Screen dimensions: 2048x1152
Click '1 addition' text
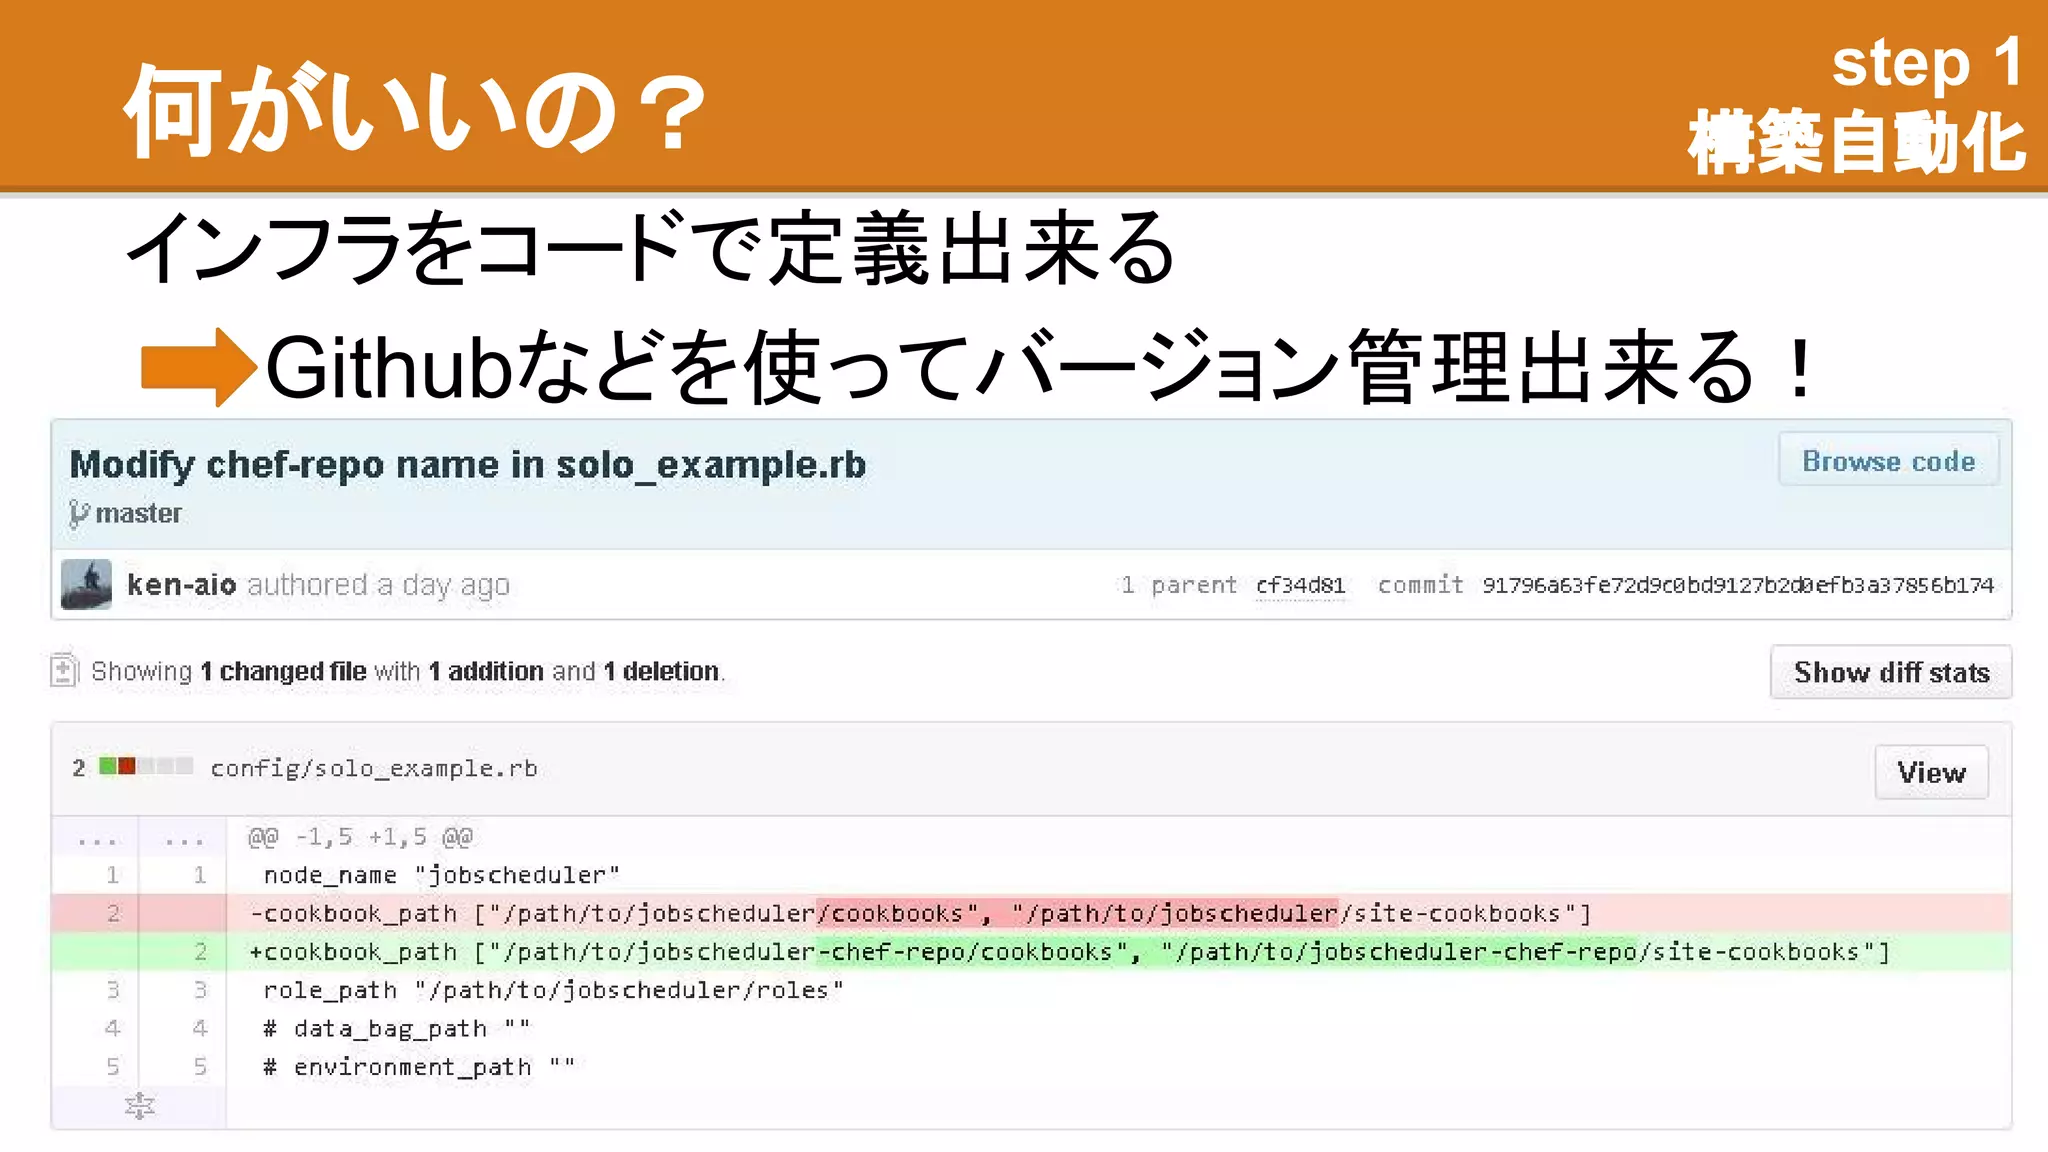point(486,671)
